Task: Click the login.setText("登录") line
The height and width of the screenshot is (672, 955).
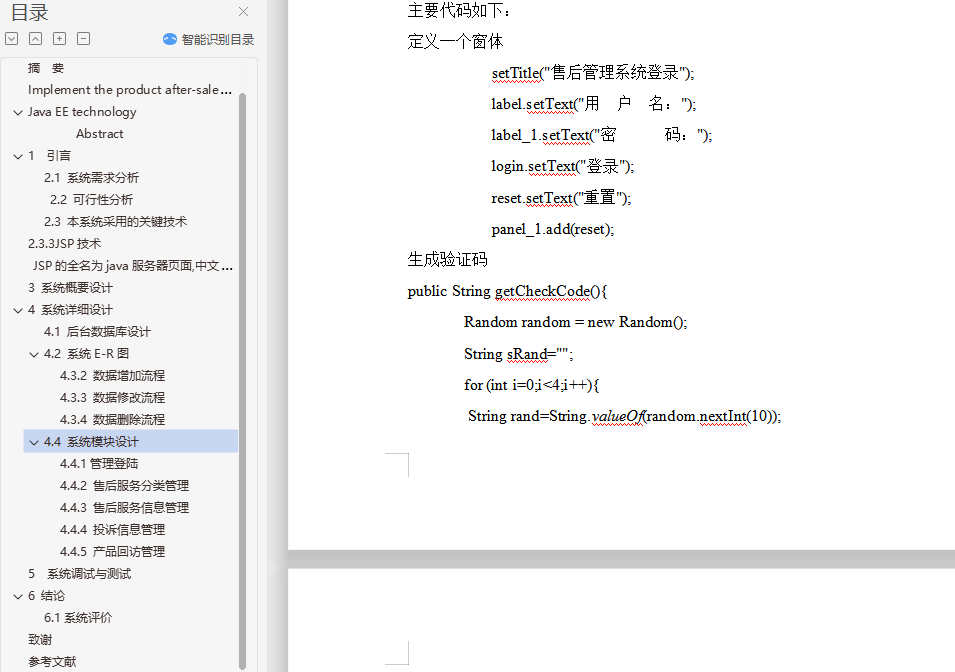Action: pos(563,166)
